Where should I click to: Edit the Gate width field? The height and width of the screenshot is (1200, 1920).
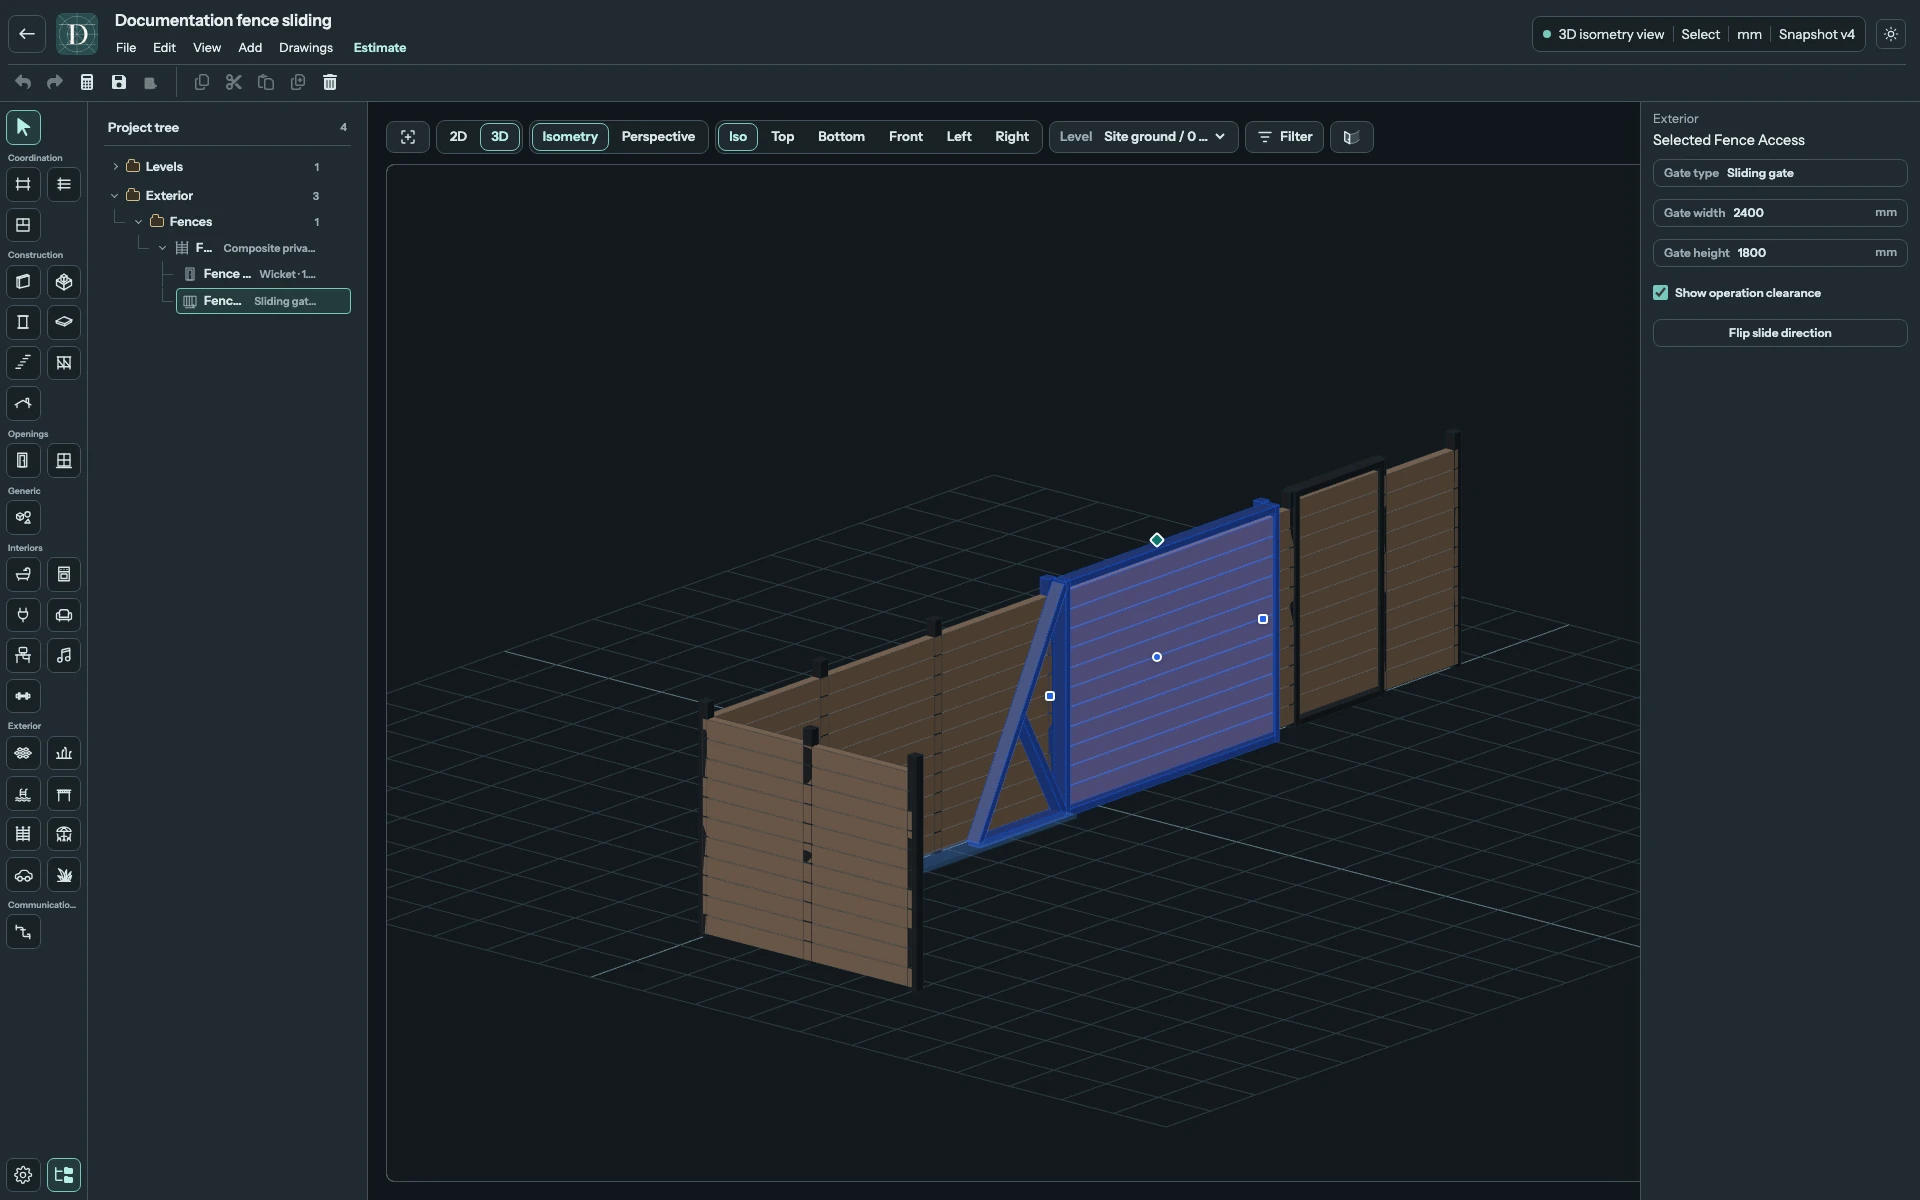pyautogui.click(x=1780, y=213)
